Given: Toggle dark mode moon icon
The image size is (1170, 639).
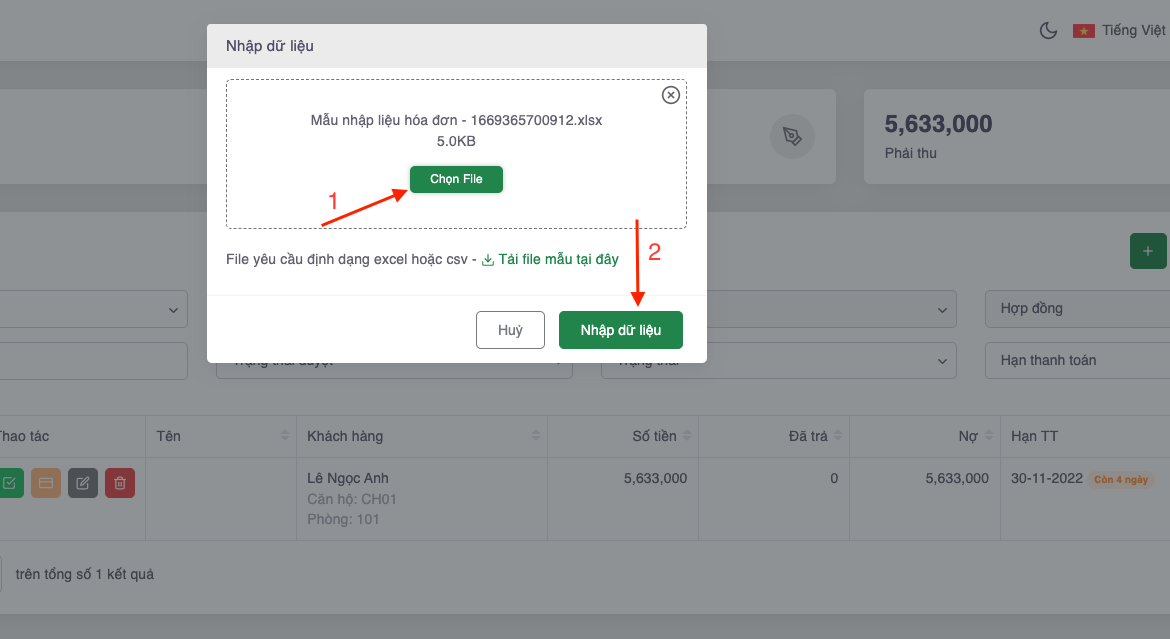Looking at the screenshot, I should coord(1048,31).
